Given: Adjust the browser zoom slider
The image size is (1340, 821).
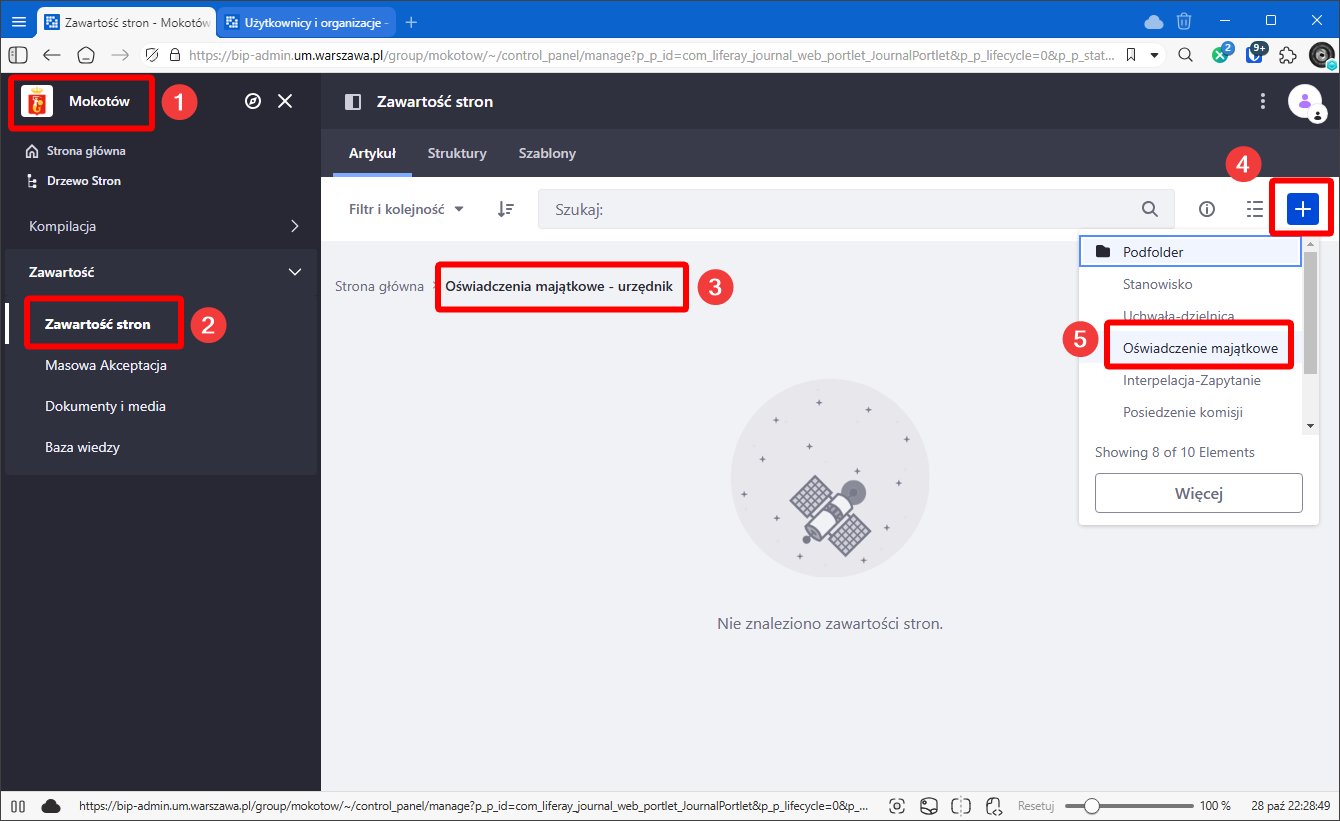Looking at the screenshot, I should pyautogui.click(x=1092, y=806).
